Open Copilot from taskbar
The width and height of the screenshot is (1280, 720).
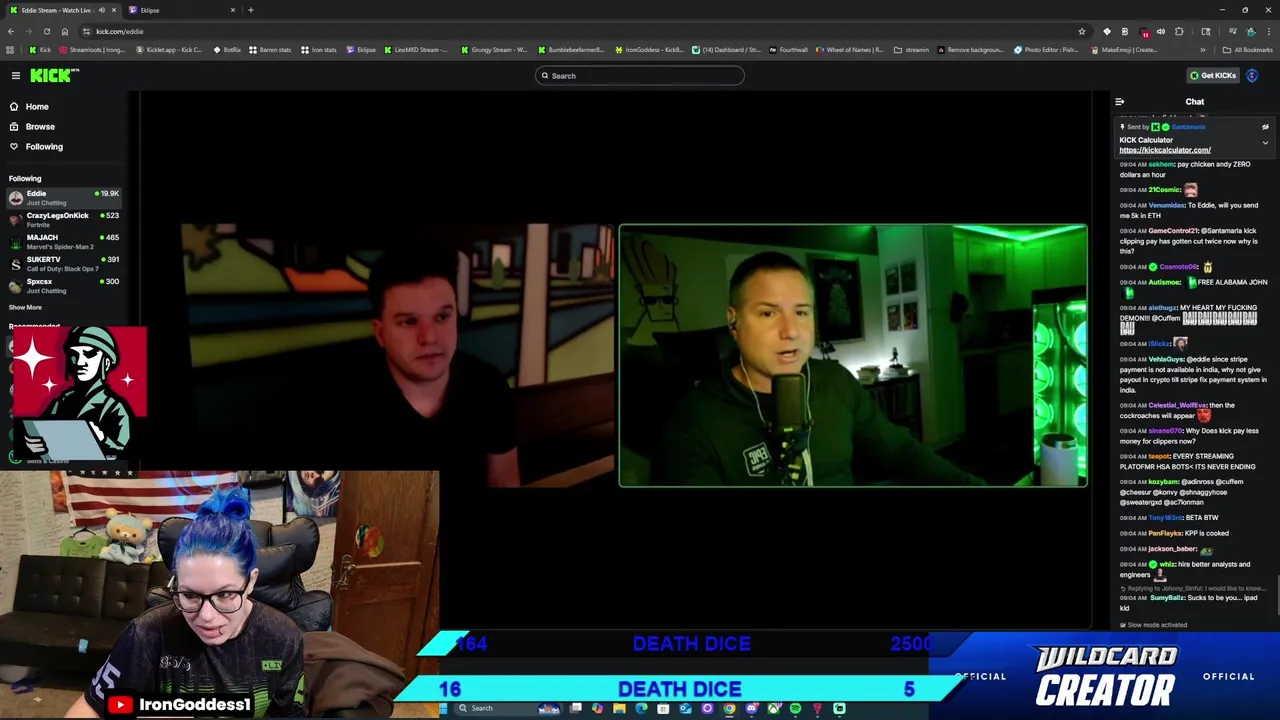(x=597, y=708)
